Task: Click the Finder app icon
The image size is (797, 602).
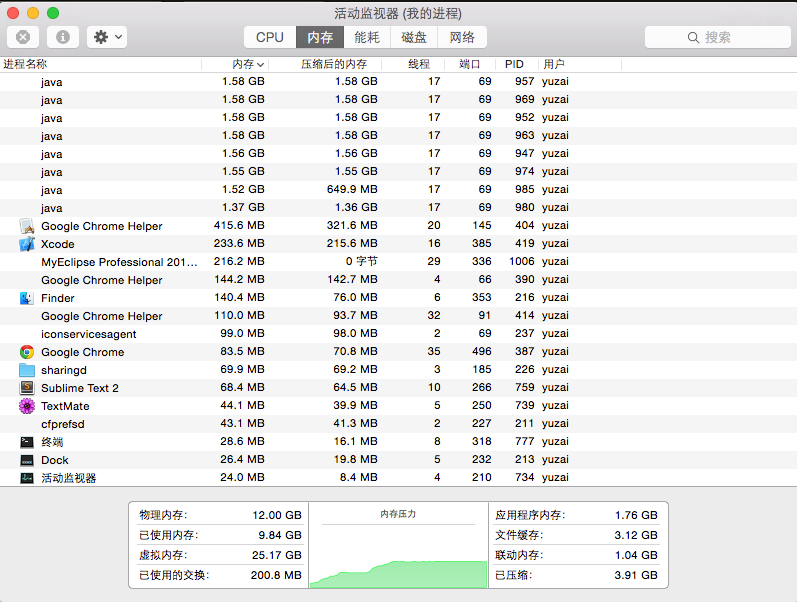Action: pyautogui.click(x=26, y=298)
